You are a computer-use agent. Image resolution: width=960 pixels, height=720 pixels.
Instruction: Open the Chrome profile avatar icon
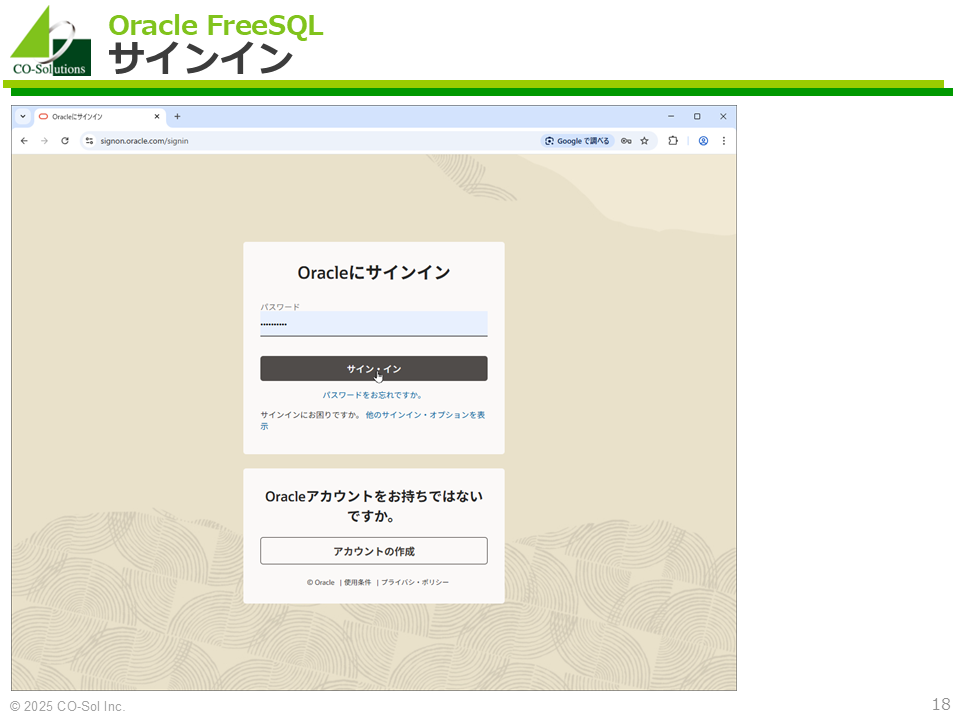coord(703,141)
